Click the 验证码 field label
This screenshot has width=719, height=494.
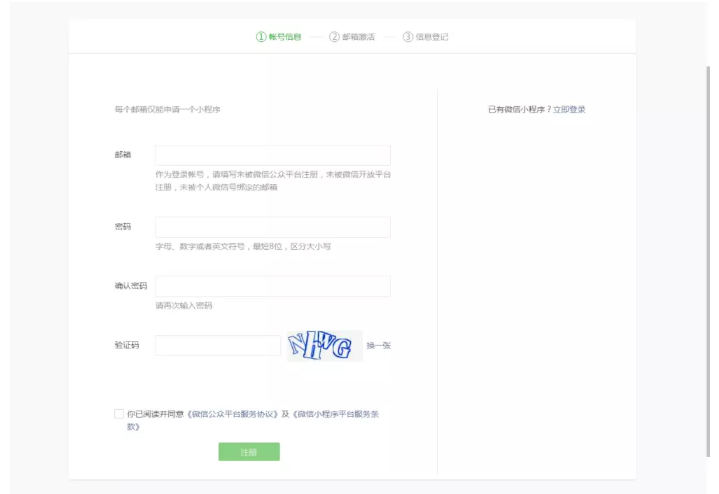point(126,345)
